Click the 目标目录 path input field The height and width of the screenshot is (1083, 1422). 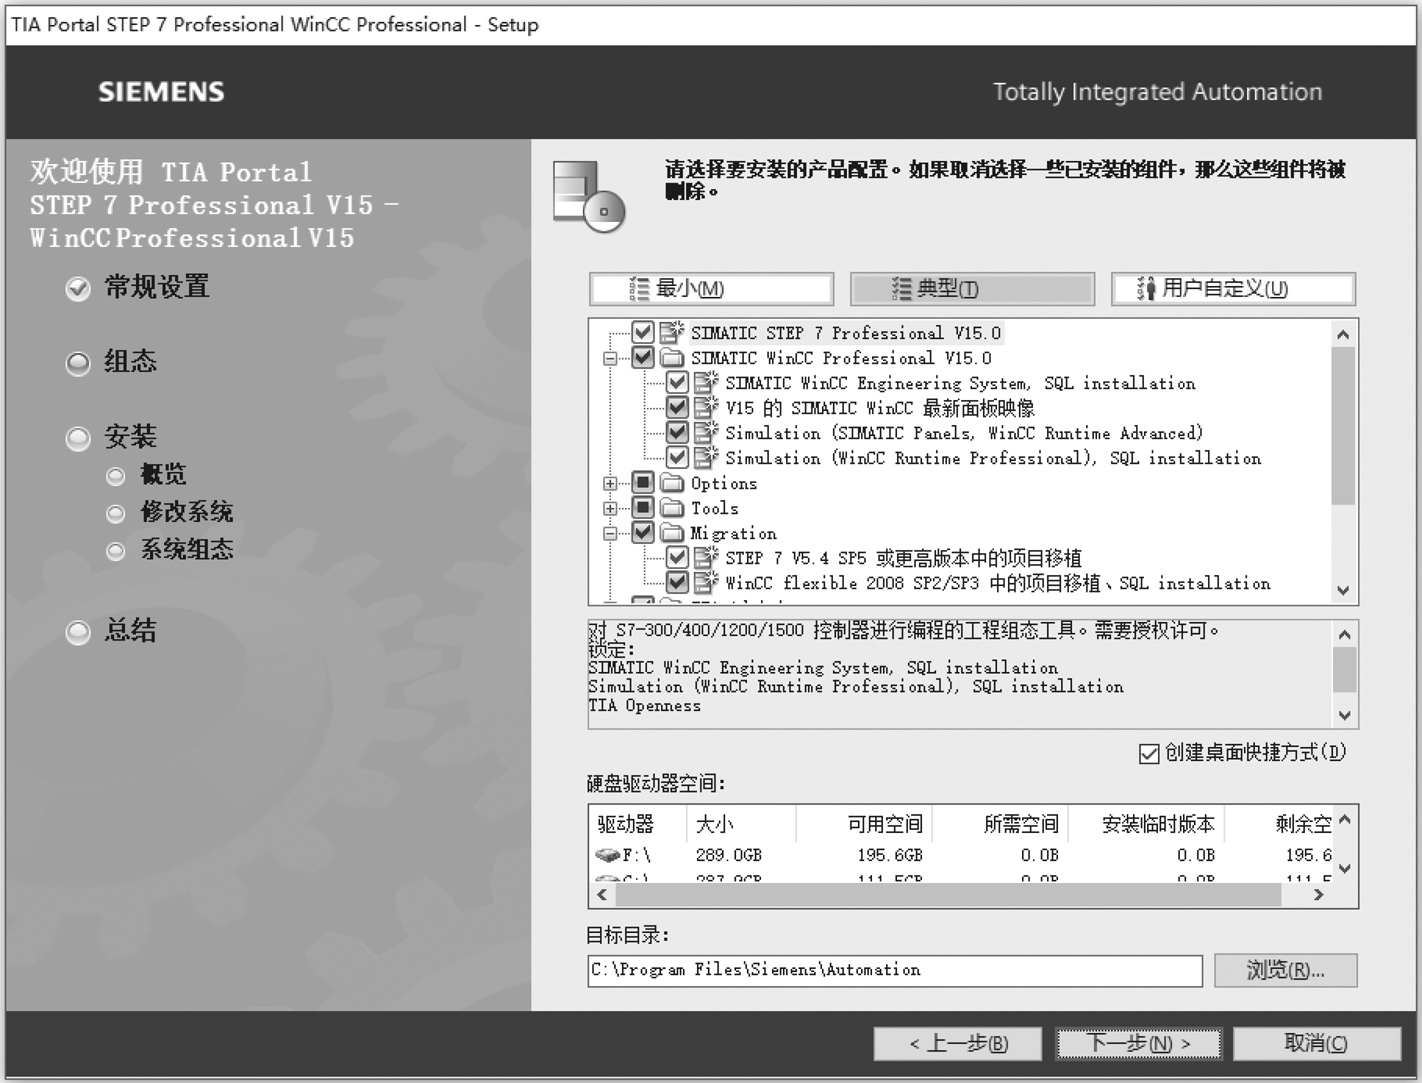click(x=895, y=970)
